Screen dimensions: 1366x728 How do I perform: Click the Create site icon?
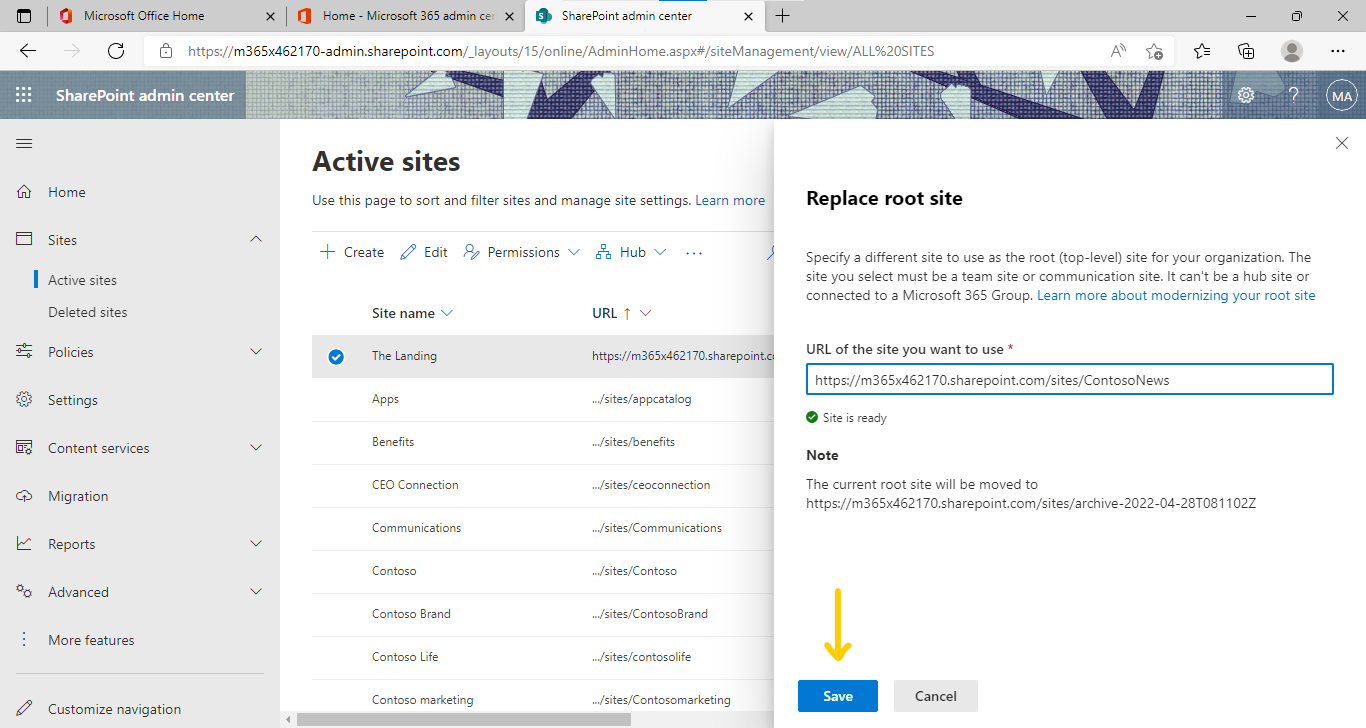[325, 251]
